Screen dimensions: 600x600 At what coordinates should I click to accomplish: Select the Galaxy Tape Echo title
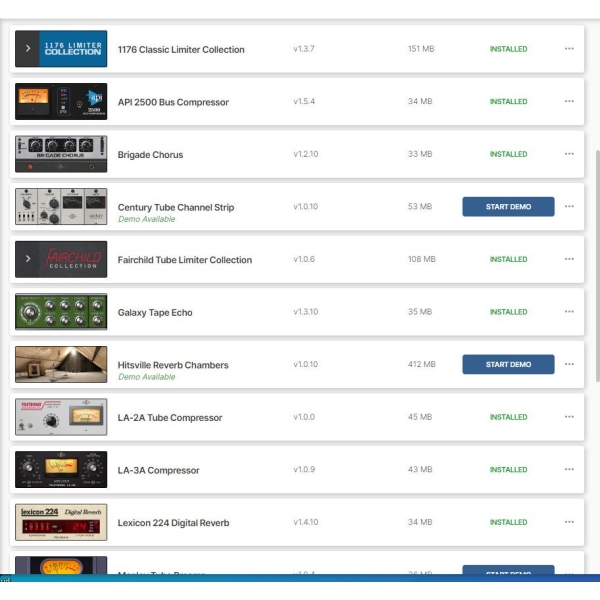pyautogui.click(x=155, y=313)
